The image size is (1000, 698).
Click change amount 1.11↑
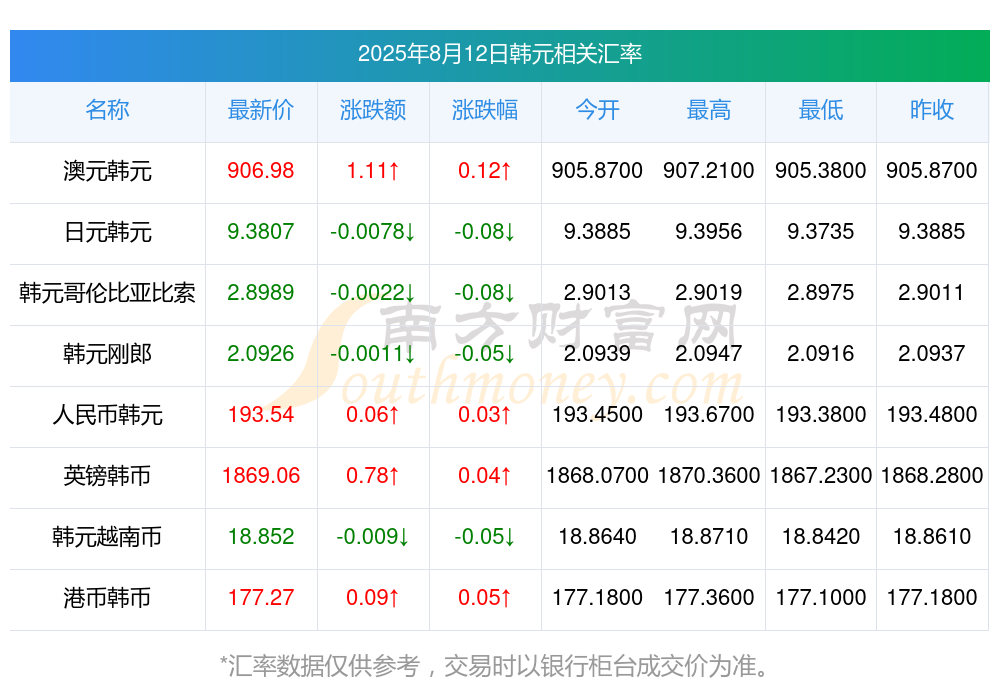click(373, 171)
